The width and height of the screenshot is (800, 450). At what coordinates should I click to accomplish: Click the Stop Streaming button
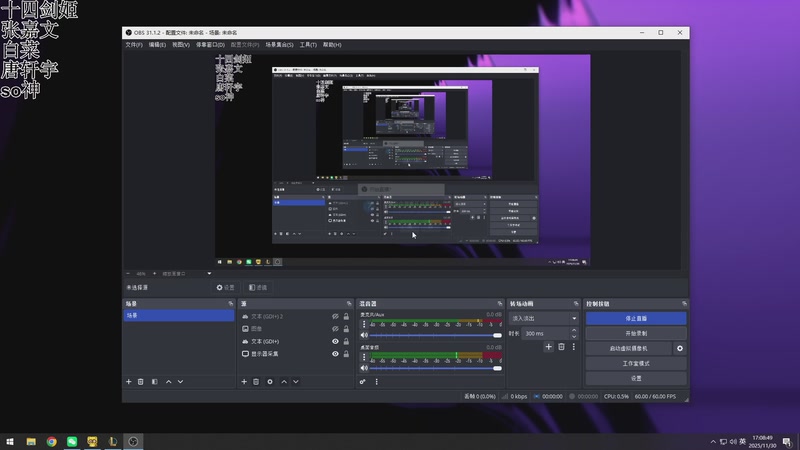(636, 318)
